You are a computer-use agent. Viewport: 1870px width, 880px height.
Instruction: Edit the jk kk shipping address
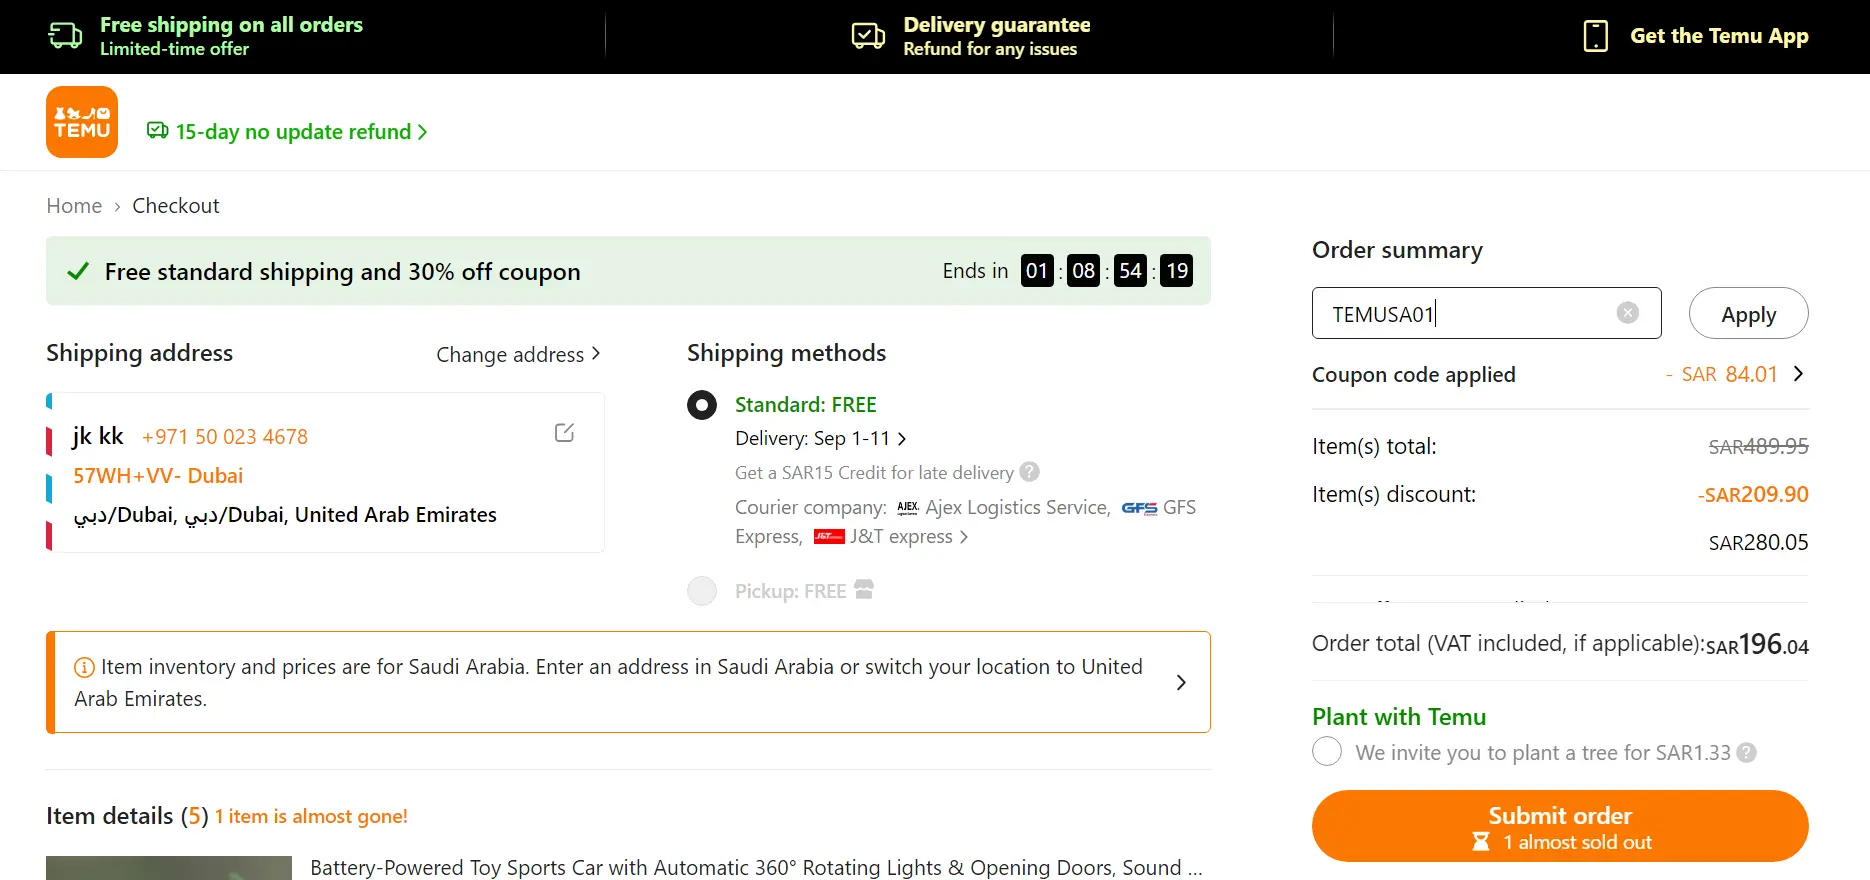click(x=564, y=433)
